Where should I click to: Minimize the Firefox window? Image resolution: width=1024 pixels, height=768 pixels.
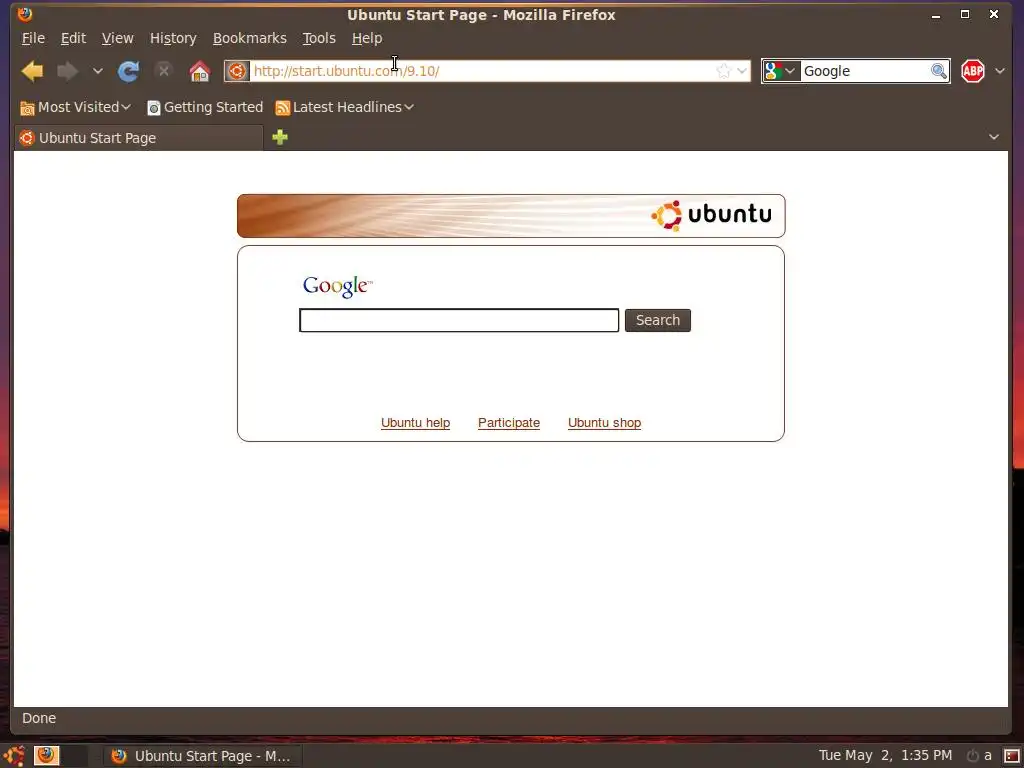pyautogui.click(x=936, y=14)
